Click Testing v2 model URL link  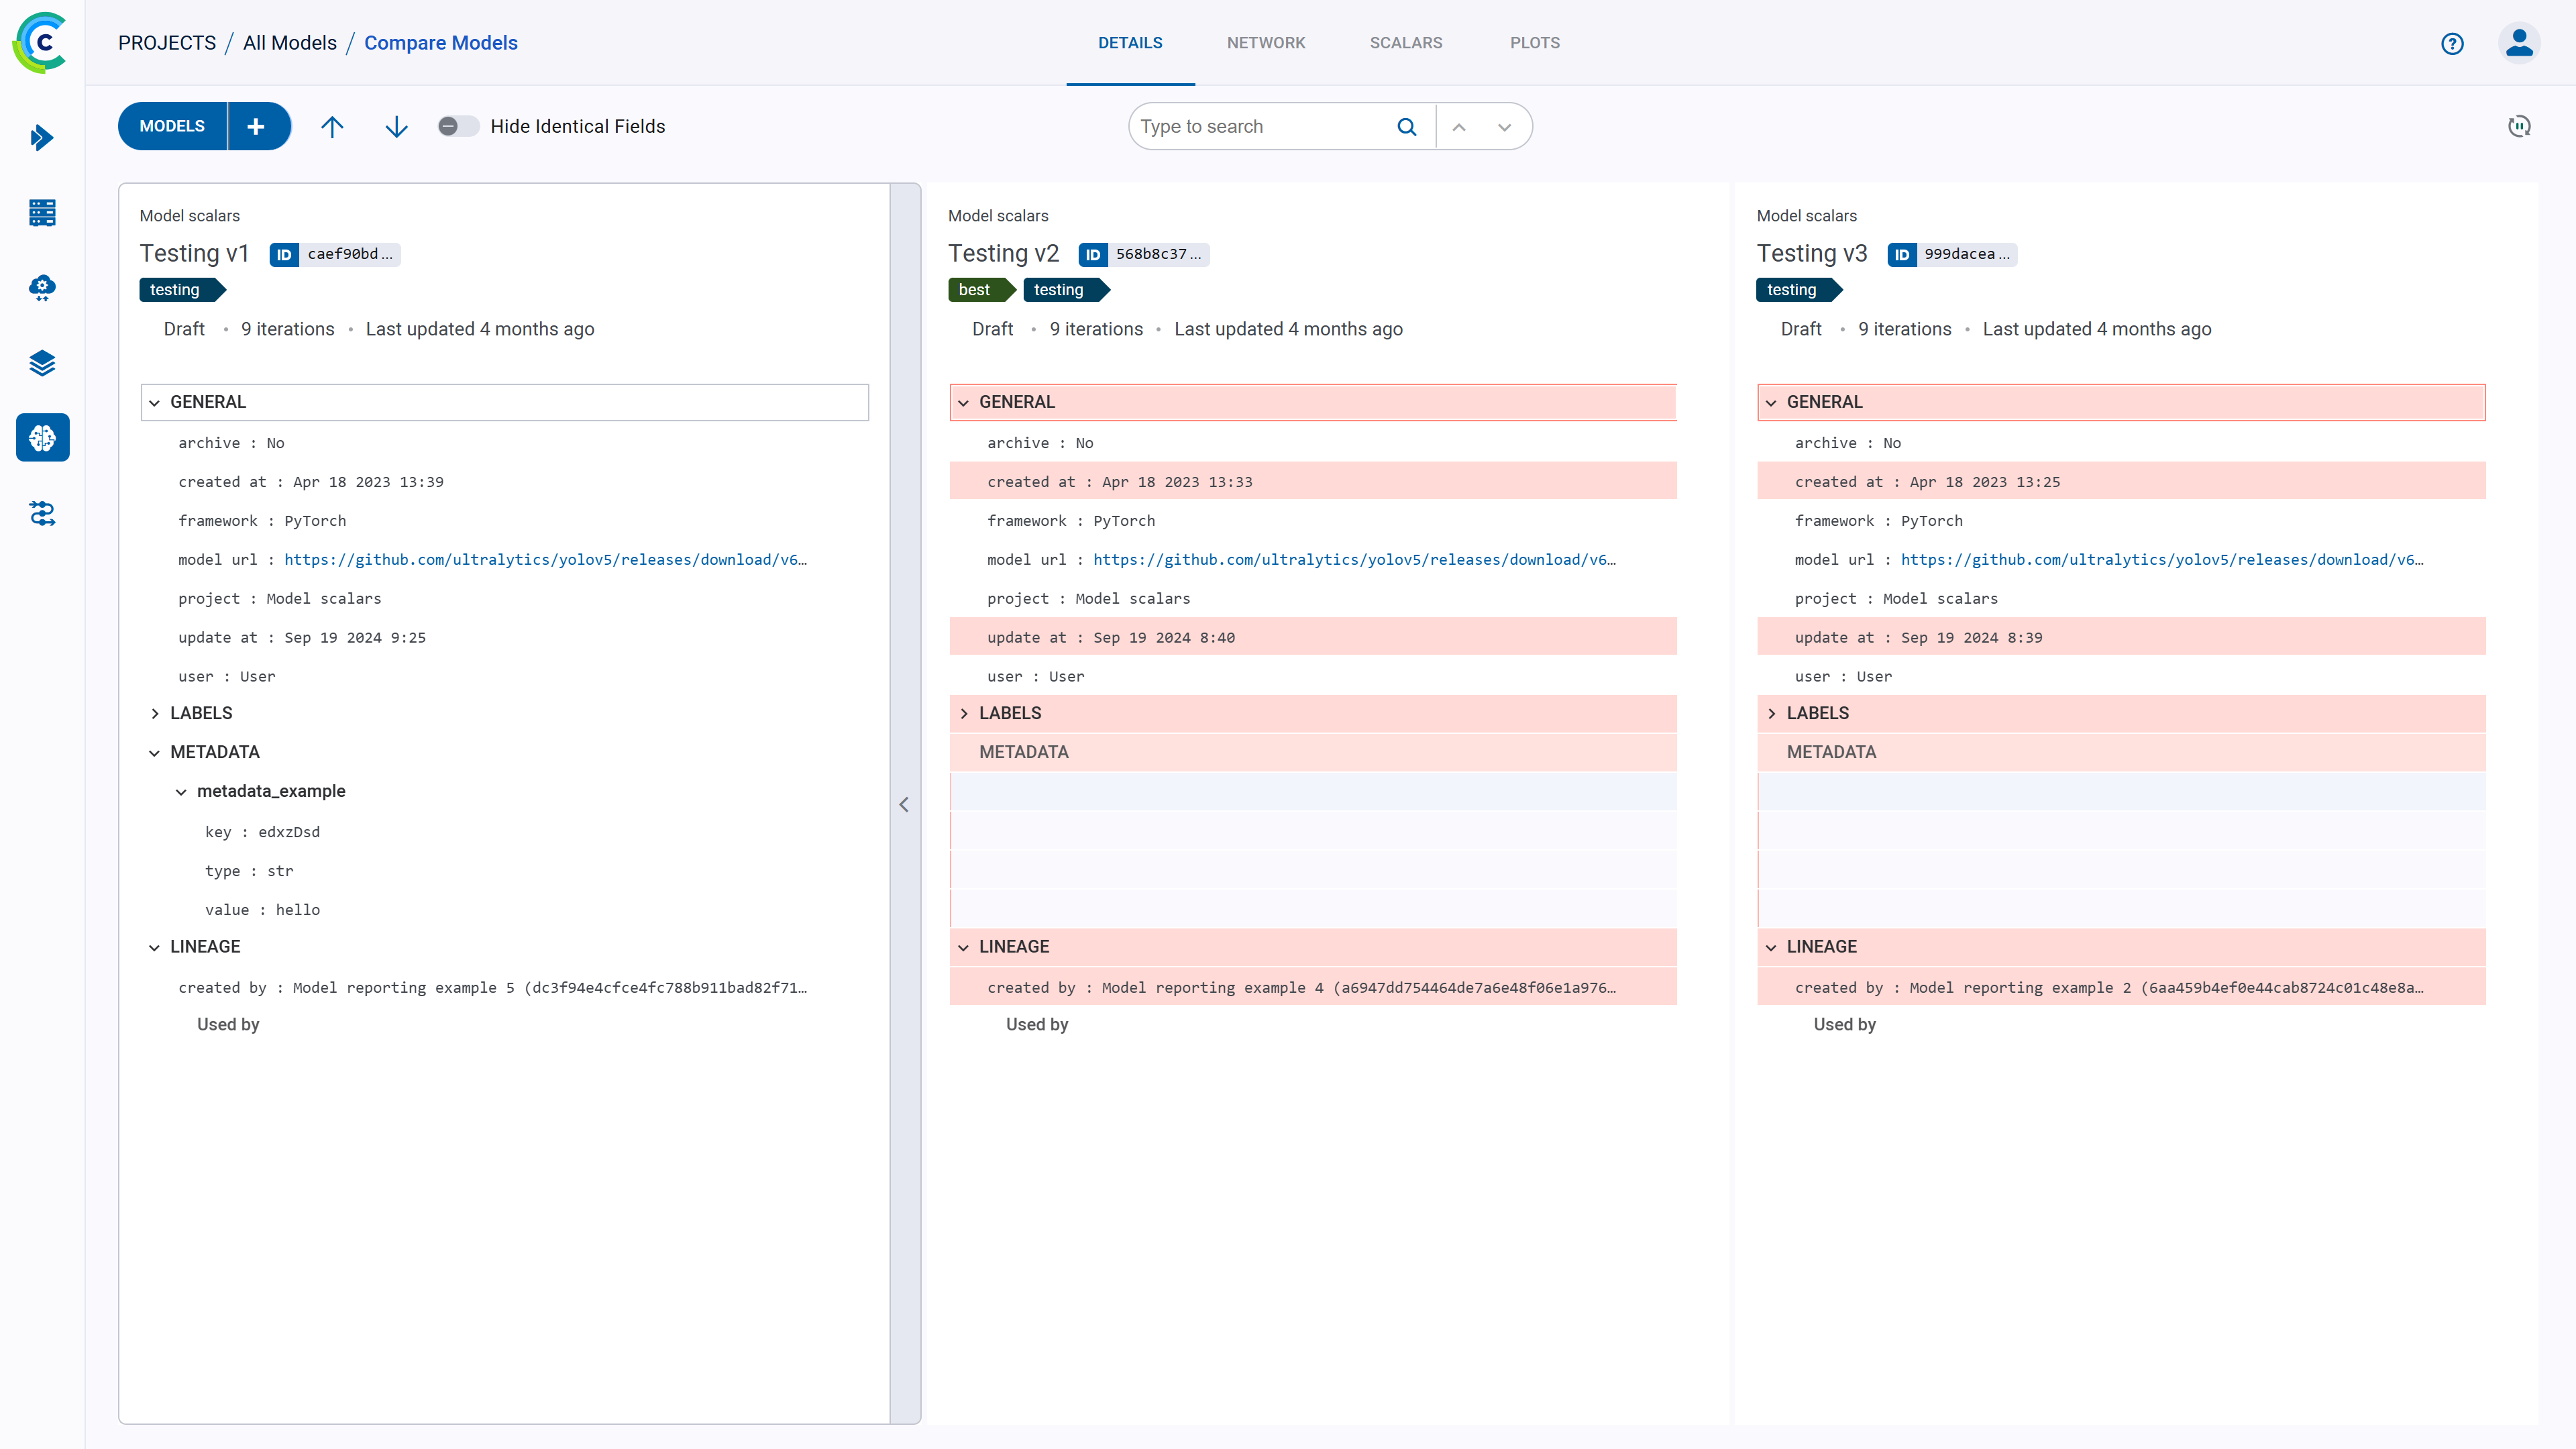[x=1354, y=559]
